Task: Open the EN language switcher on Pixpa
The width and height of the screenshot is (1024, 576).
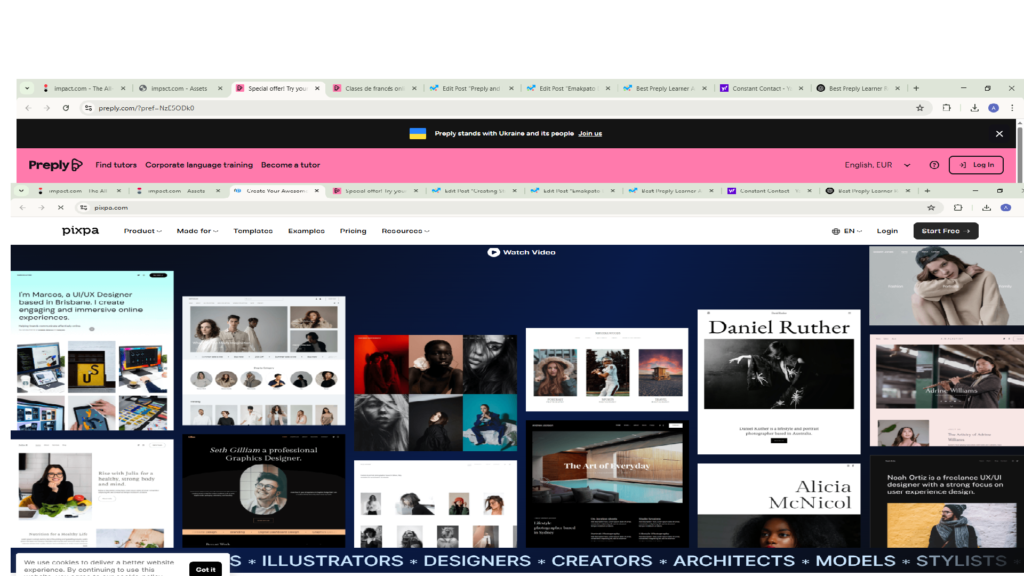Action: [x=847, y=231]
